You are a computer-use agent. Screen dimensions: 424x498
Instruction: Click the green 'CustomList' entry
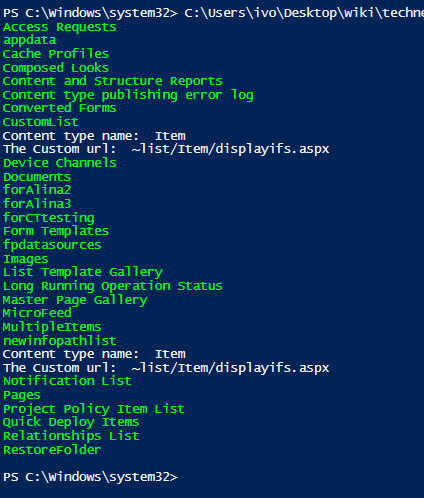coord(41,122)
